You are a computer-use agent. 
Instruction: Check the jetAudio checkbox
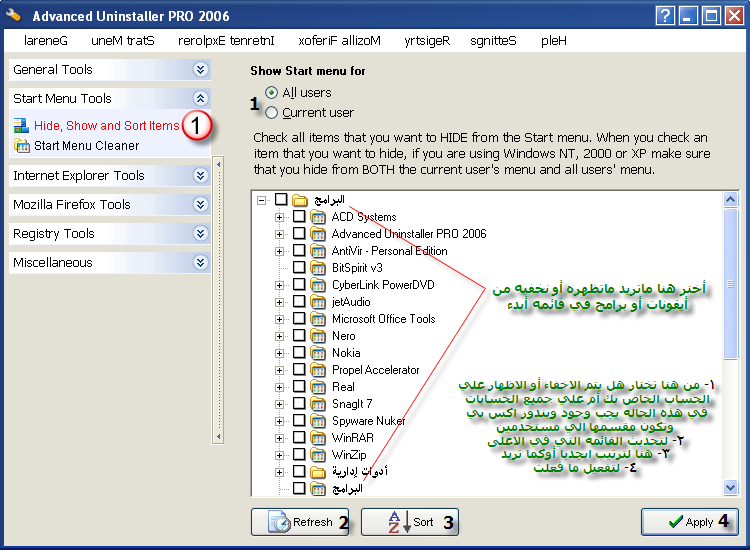(299, 301)
